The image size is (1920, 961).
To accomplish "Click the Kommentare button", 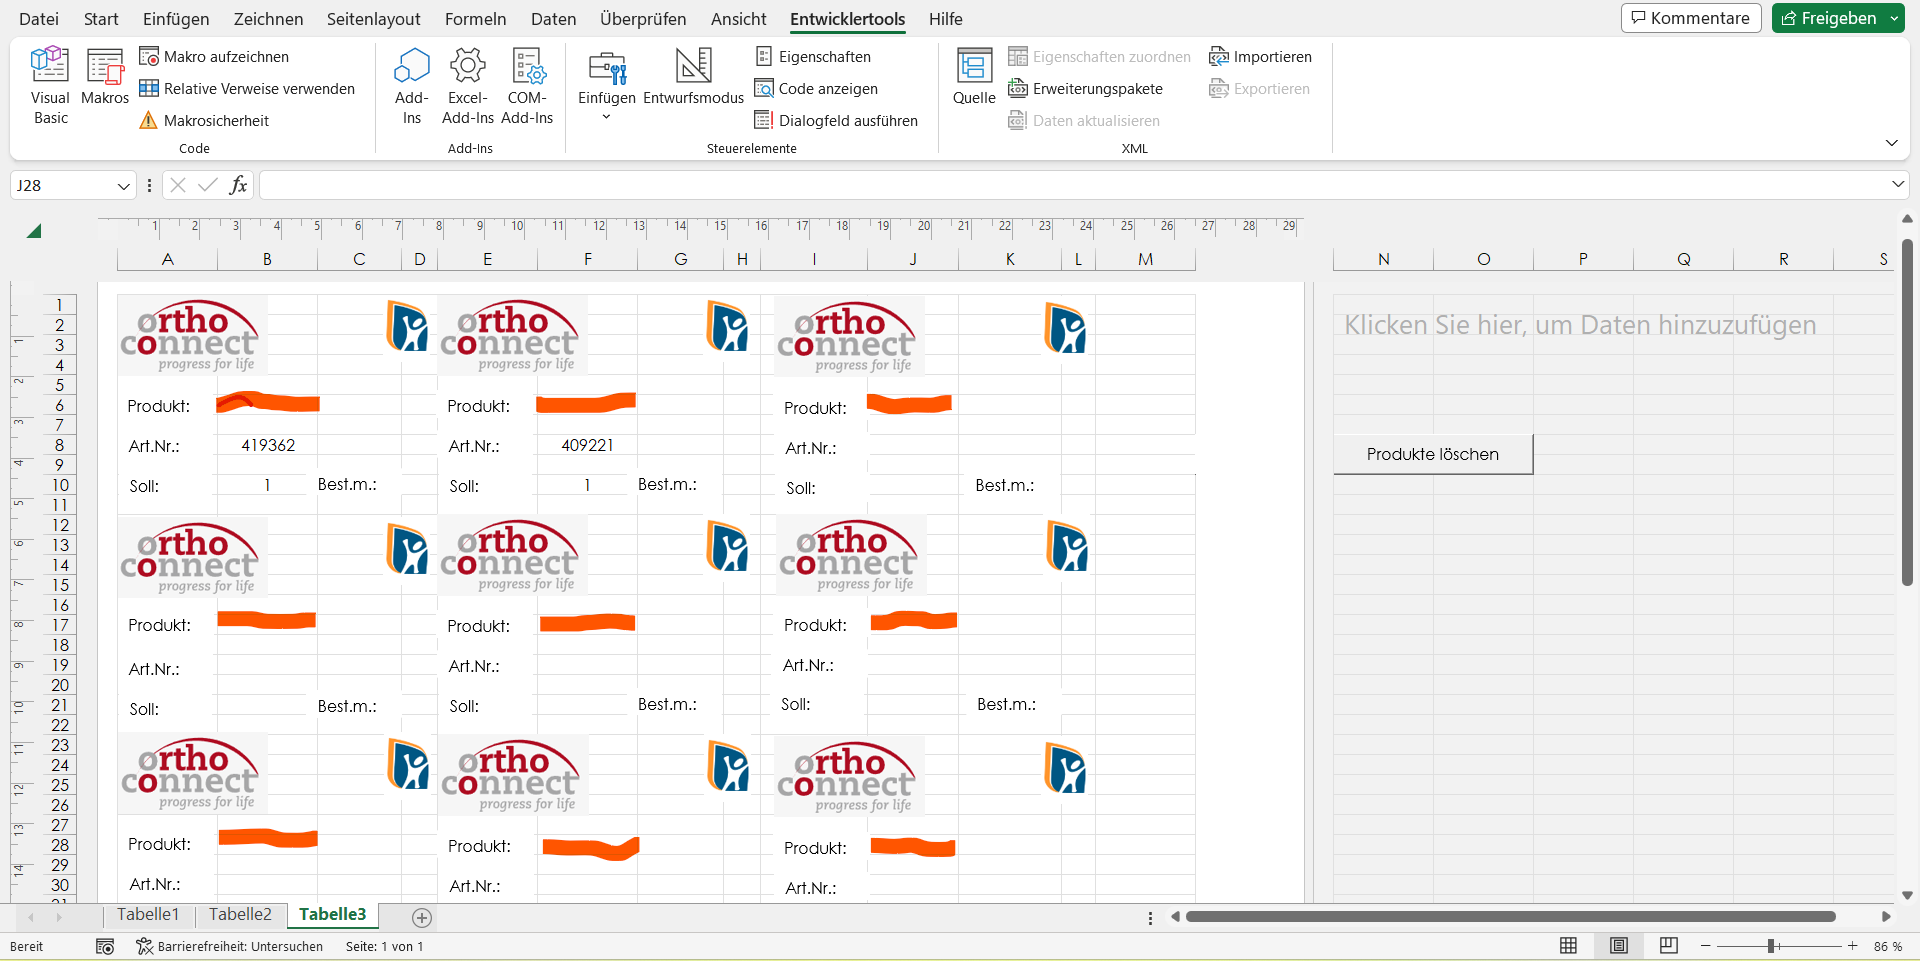I will (x=1690, y=18).
